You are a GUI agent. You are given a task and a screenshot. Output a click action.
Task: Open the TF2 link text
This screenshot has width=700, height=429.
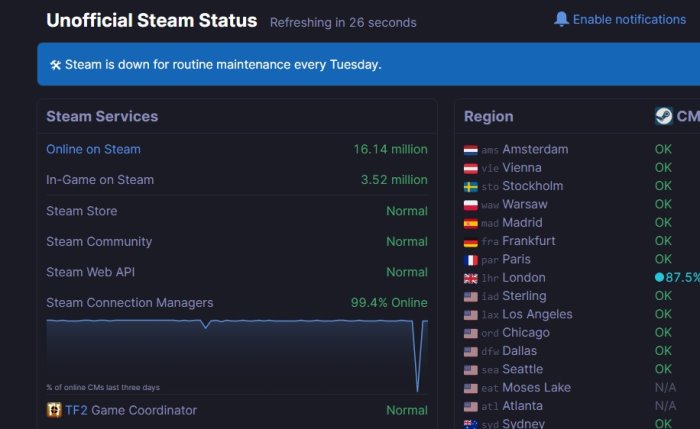(x=76, y=410)
